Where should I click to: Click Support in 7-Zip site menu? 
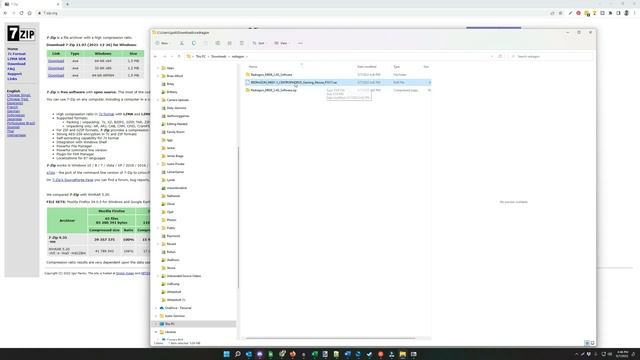tap(15, 74)
